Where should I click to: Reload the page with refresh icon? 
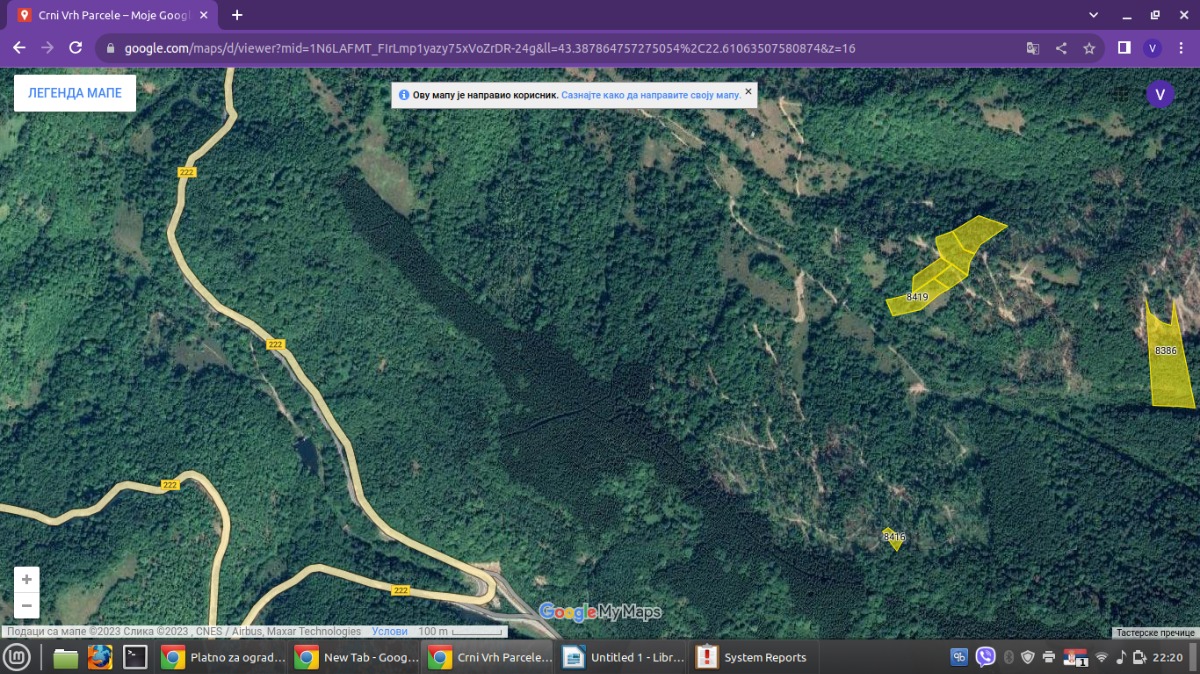[x=75, y=48]
